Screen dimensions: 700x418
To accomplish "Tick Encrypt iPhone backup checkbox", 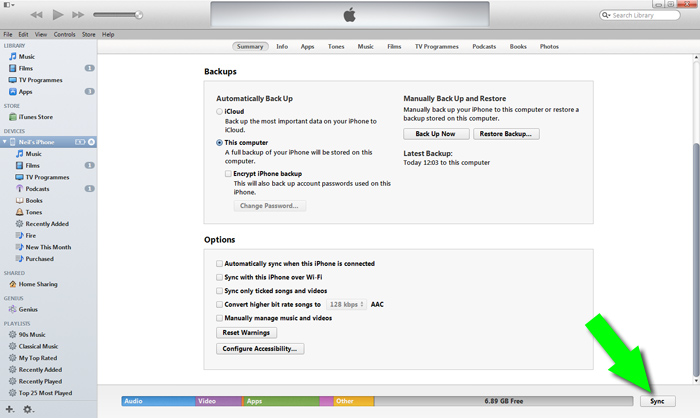I will click(x=228, y=173).
